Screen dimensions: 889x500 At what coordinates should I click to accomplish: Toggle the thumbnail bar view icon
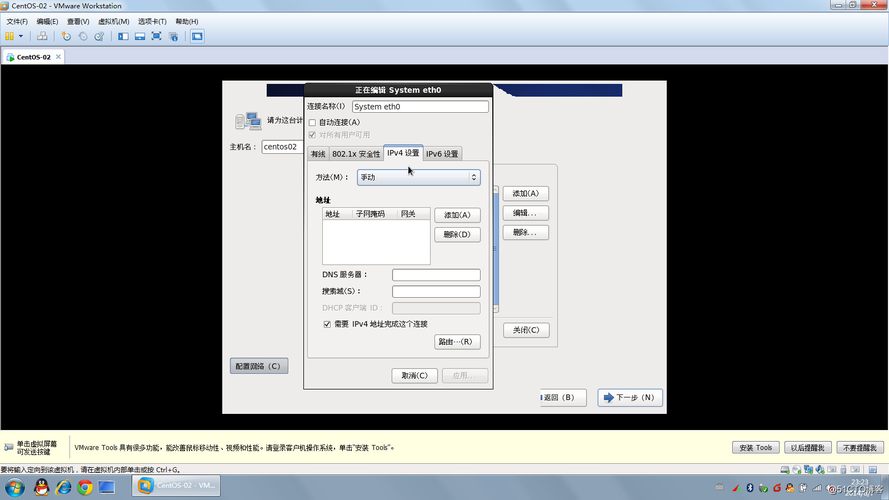(139, 36)
